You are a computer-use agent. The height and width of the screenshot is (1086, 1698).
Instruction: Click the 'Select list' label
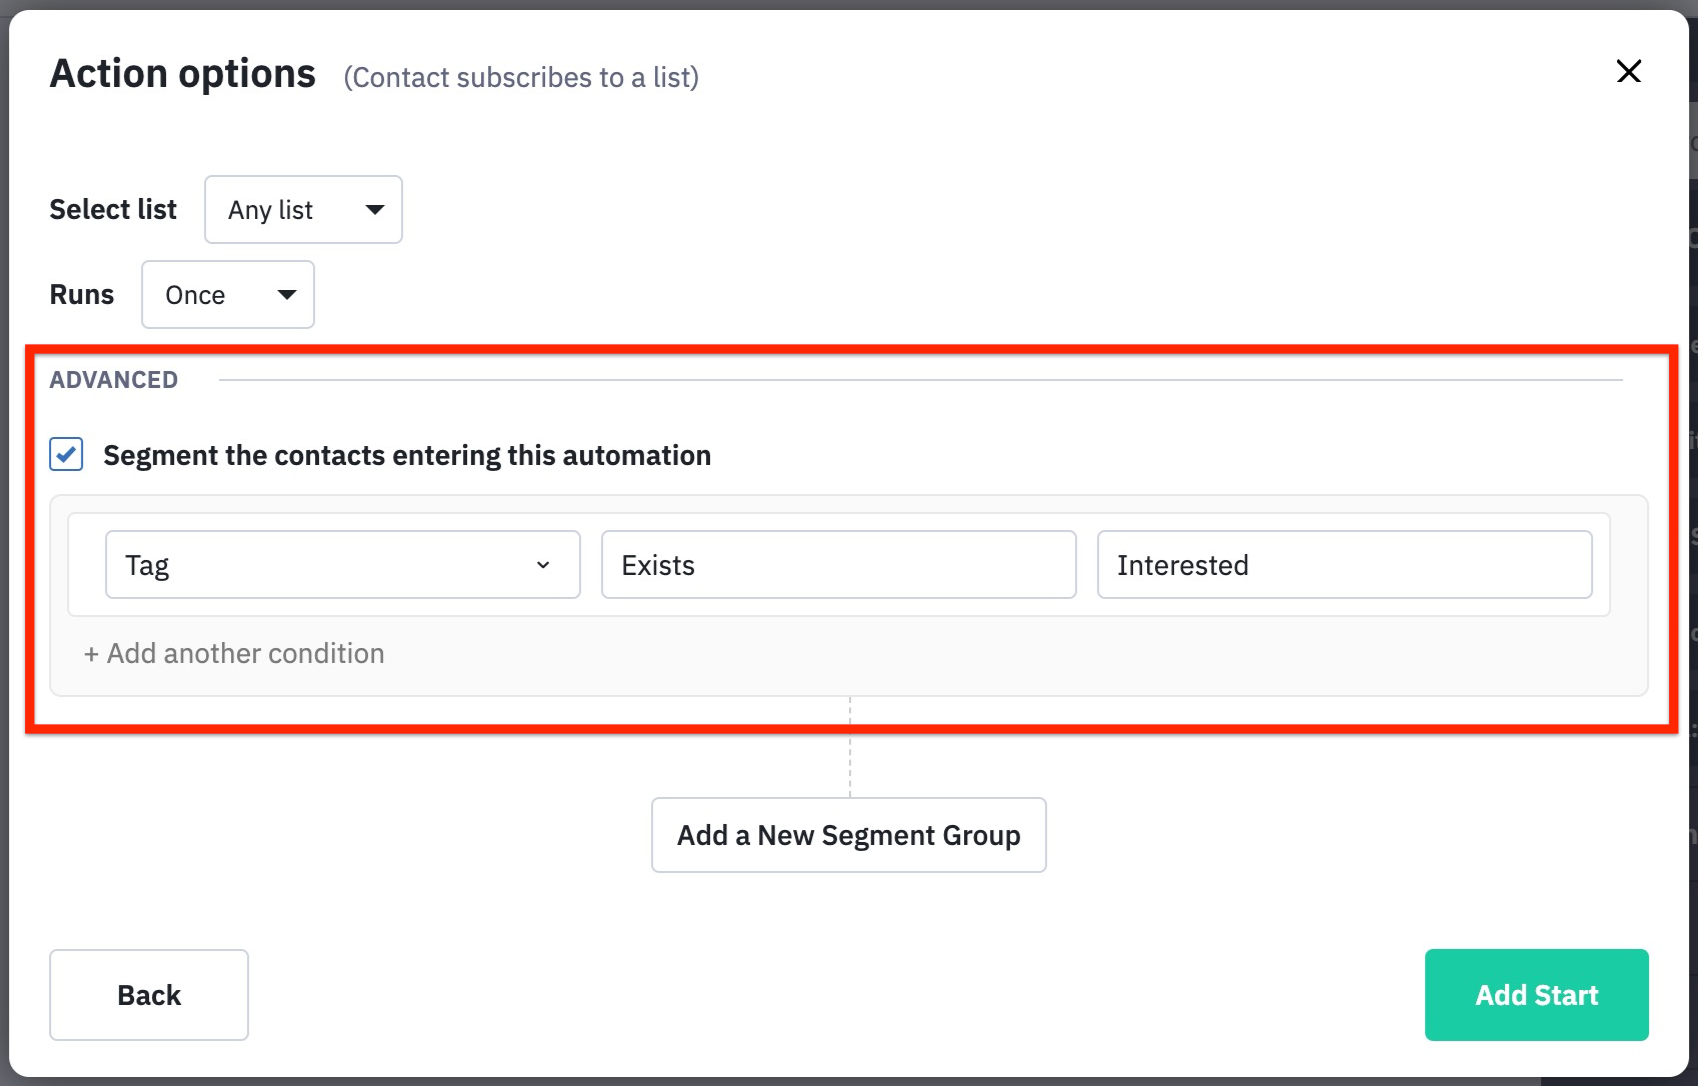point(113,210)
